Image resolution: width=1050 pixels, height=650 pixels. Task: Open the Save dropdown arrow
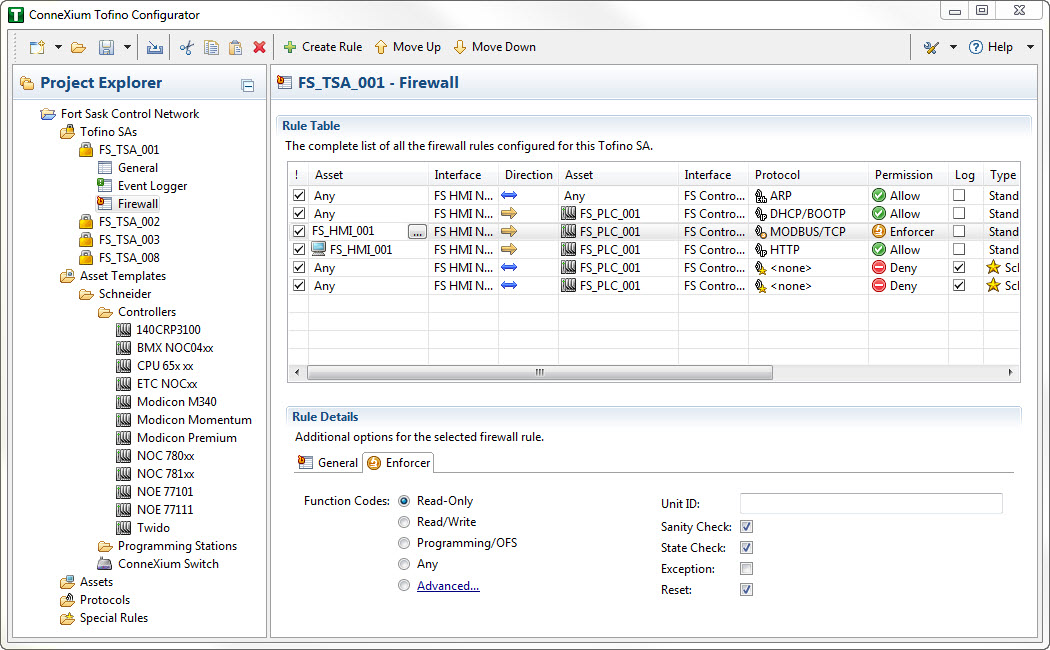[x=127, y=47]
